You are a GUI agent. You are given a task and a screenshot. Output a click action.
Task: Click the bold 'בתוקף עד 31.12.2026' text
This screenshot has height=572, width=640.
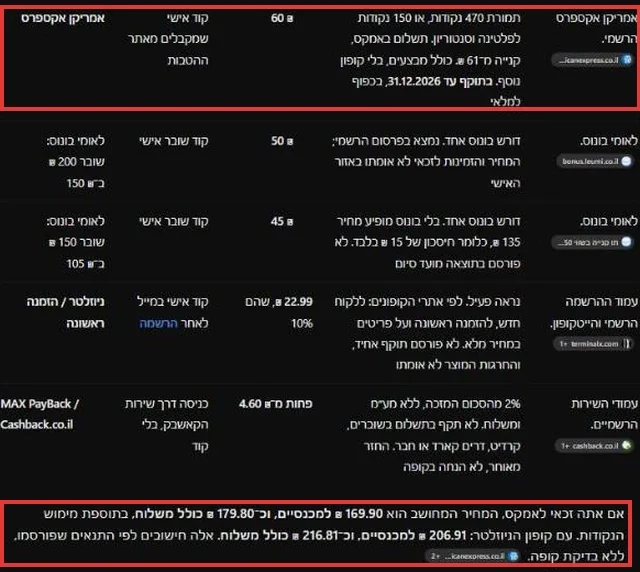(x=440, y=81)
